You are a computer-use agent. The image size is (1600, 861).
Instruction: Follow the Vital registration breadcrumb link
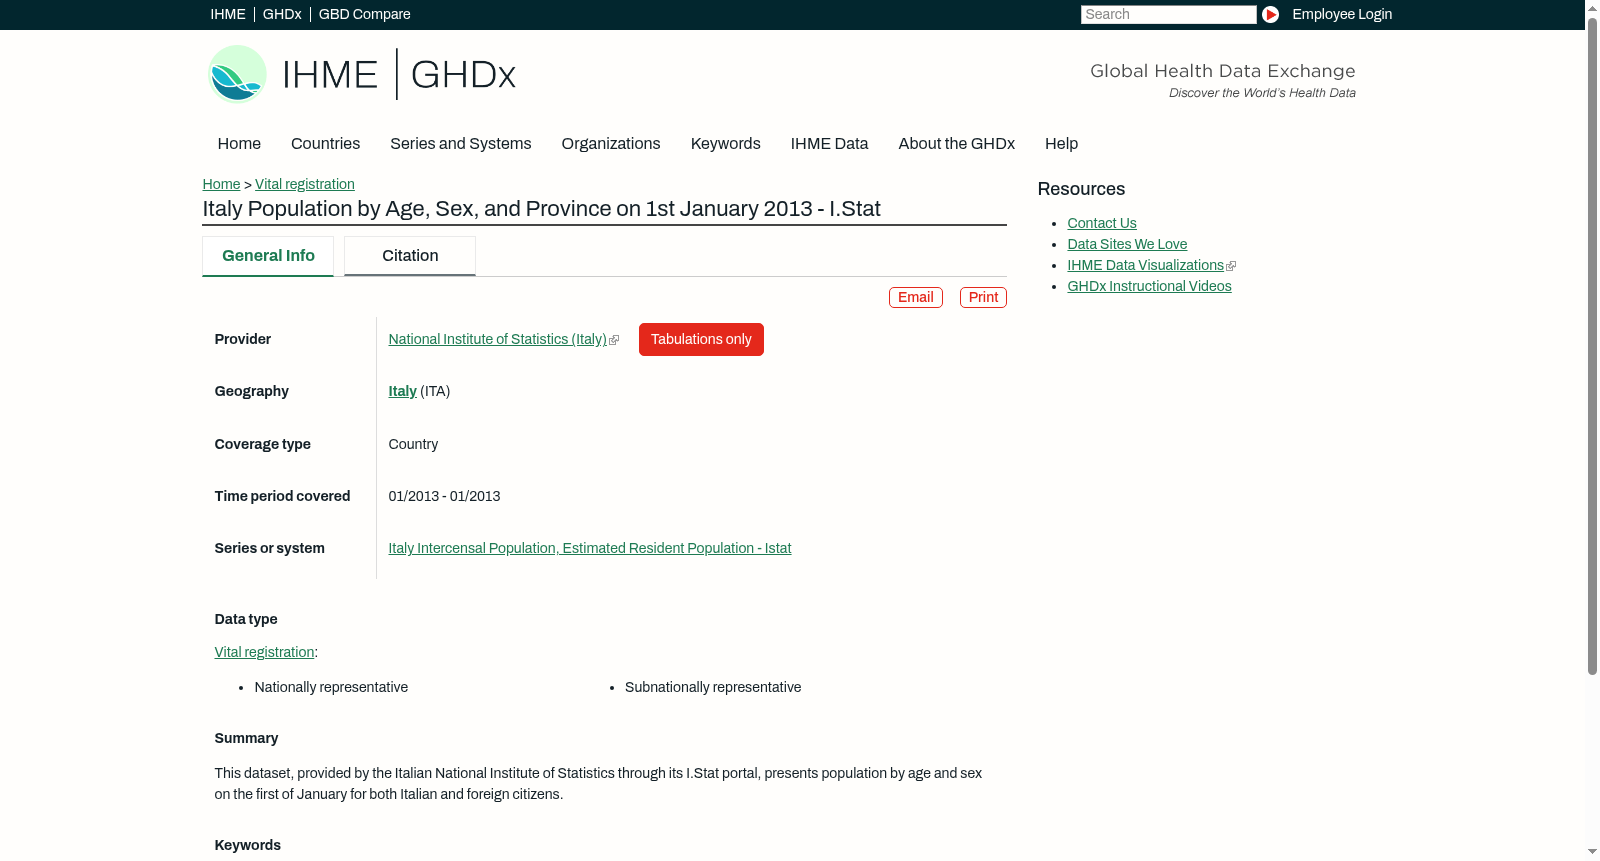305,185
